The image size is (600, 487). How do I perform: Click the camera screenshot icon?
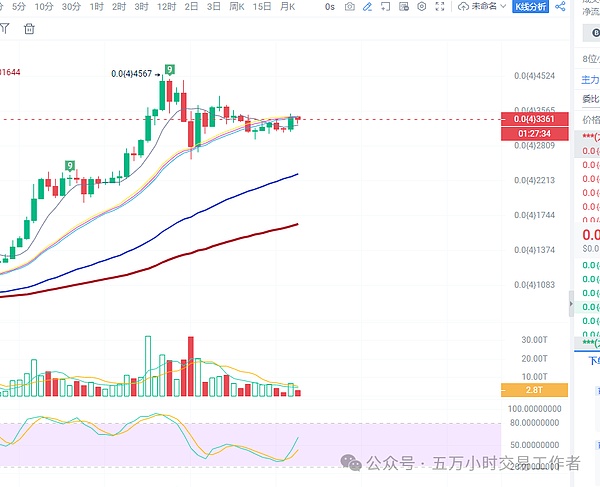pyautogui.click(x=349, y=7)
